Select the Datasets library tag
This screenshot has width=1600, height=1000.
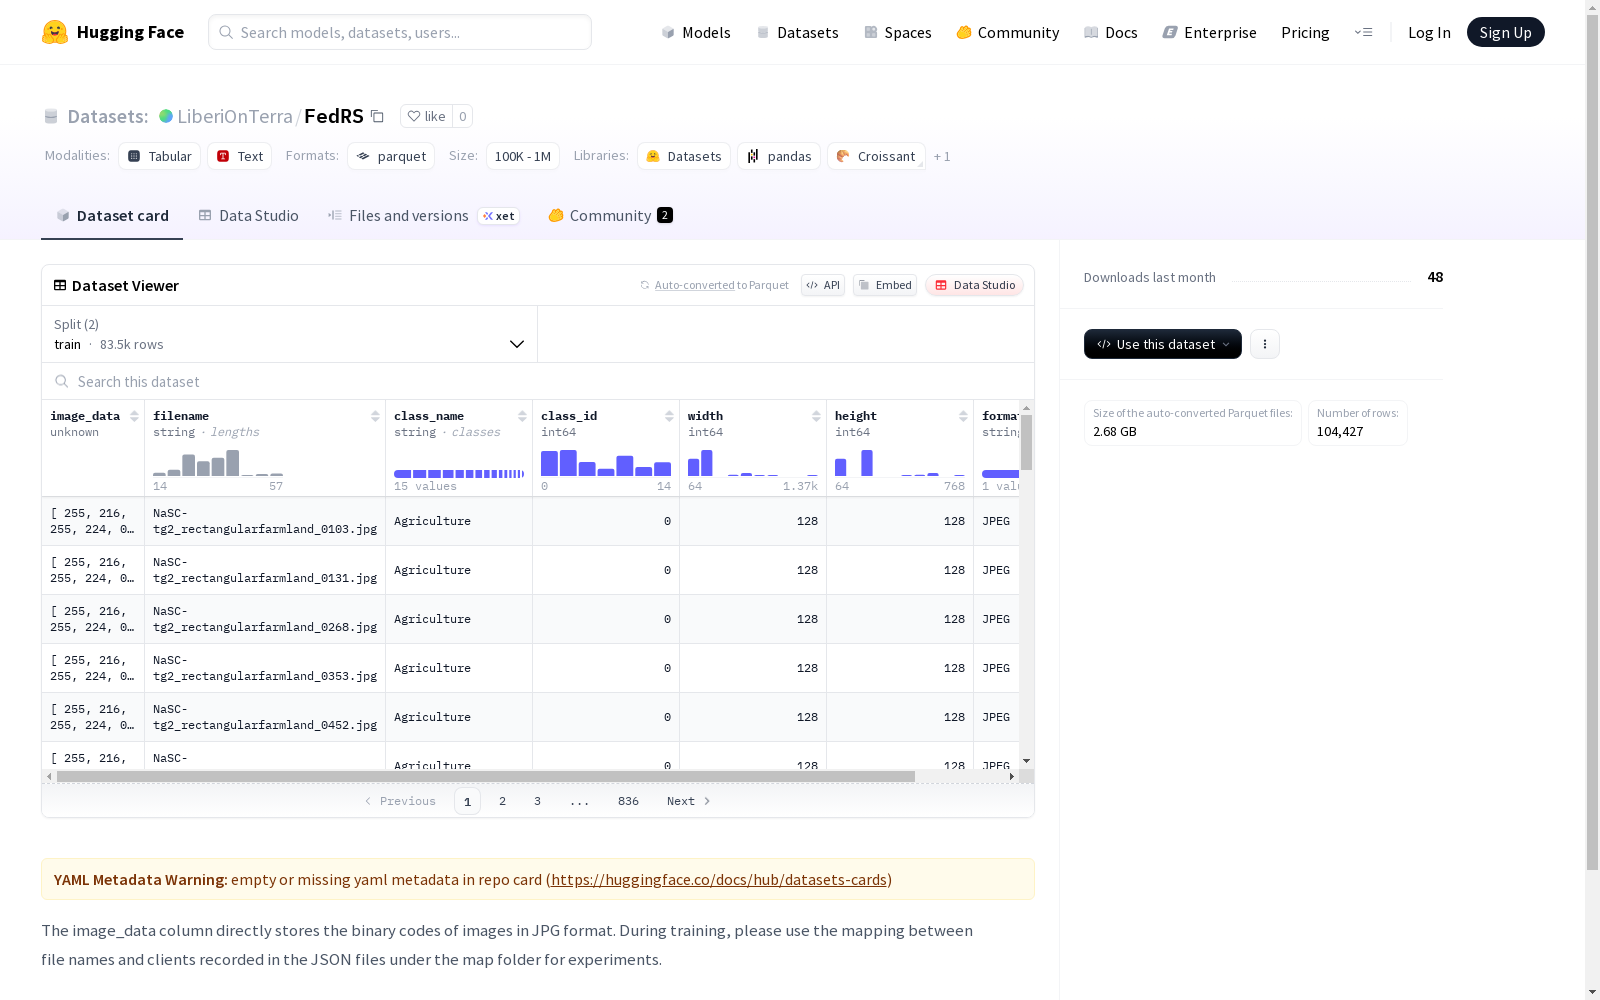point(684,156)
